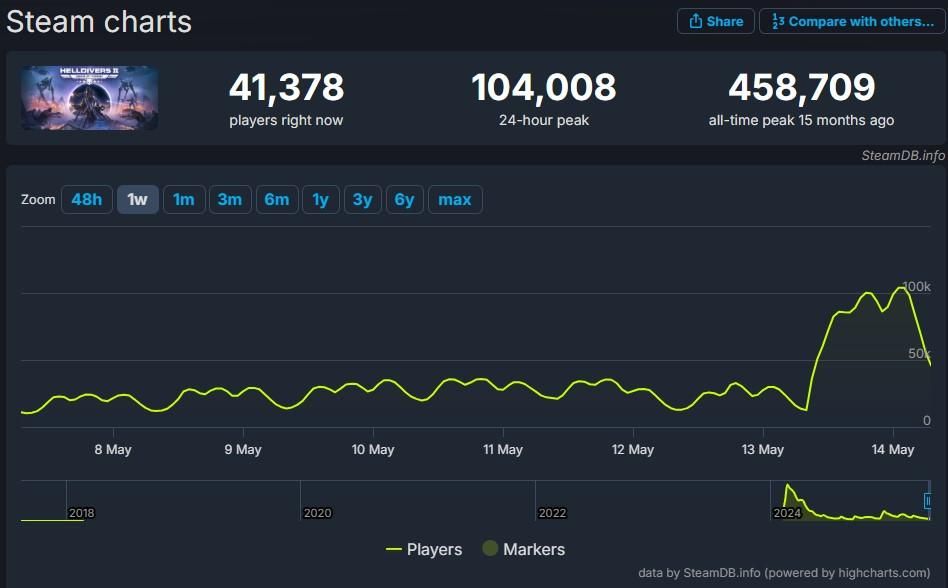Image resolution: width=948 pixels, height=588 pixels.
Task: Select the 1y zoom option
Action: [x=321, y=199]
